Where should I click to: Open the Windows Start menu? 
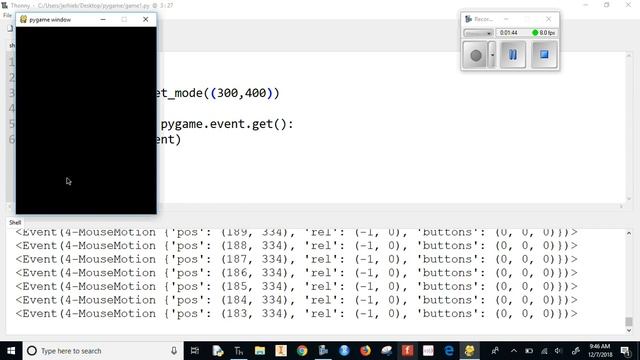tap(11, 351)
